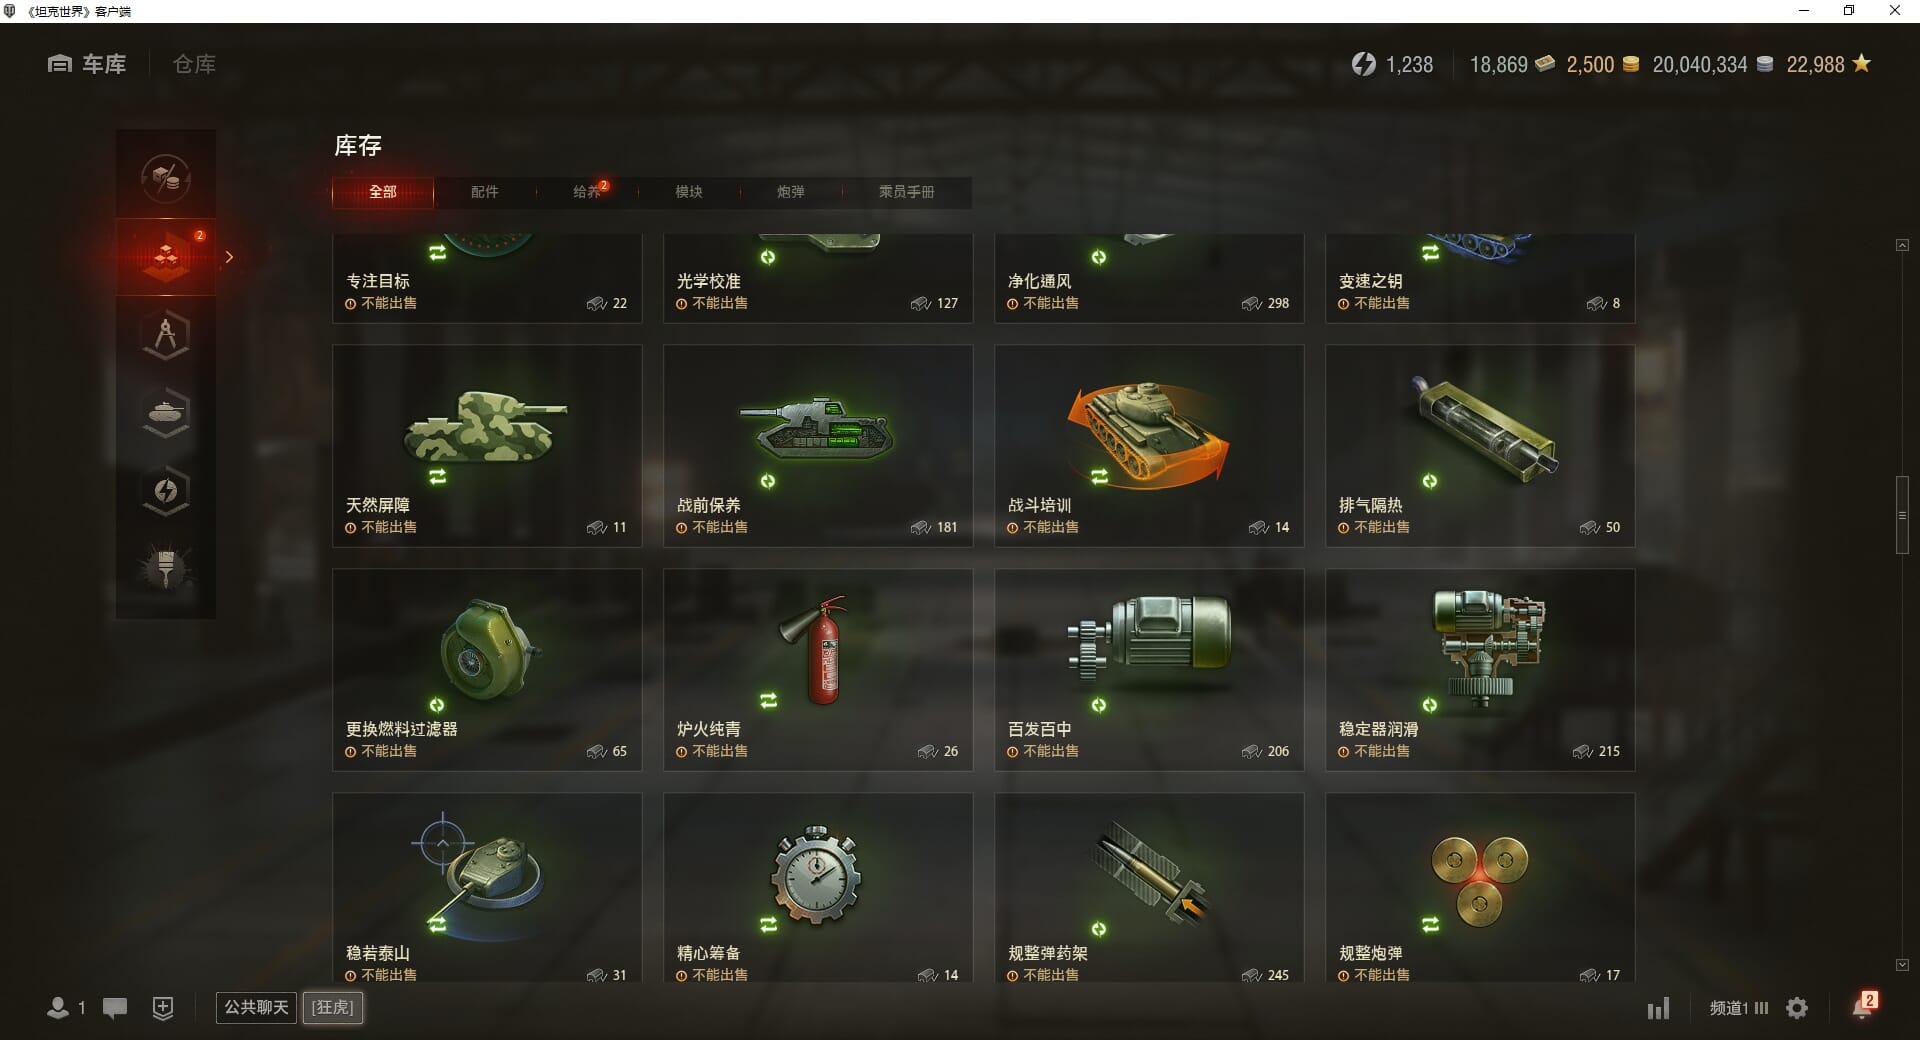Switch to the 配件 tab
This screenshot has width=1920, height=1040.
[485, 192]
